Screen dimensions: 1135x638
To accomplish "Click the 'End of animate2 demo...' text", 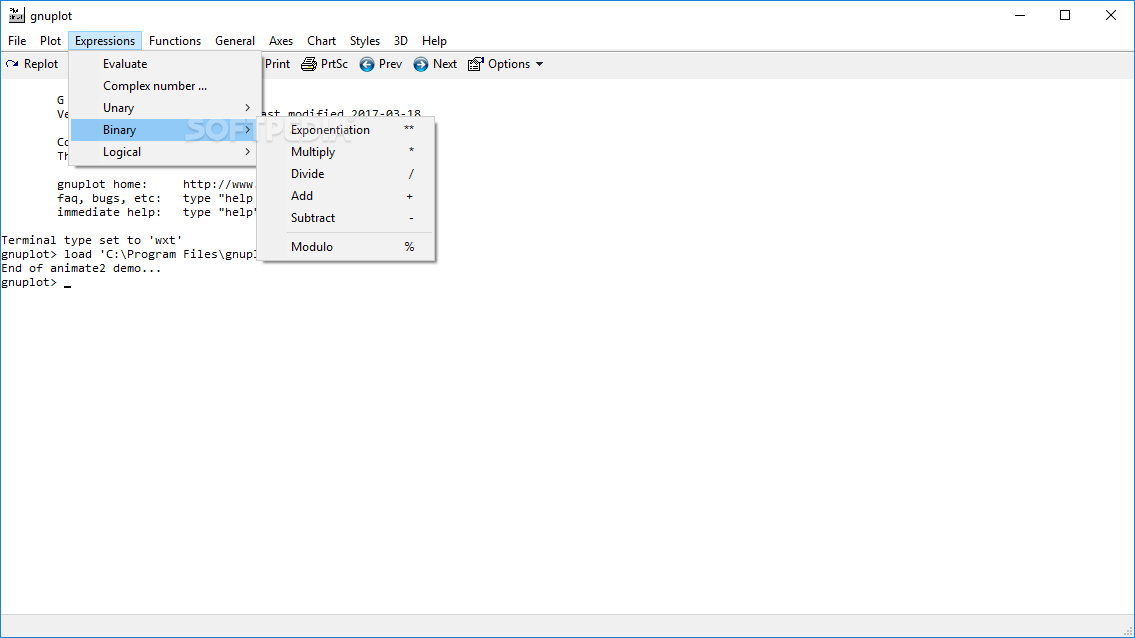I will 81,269.
